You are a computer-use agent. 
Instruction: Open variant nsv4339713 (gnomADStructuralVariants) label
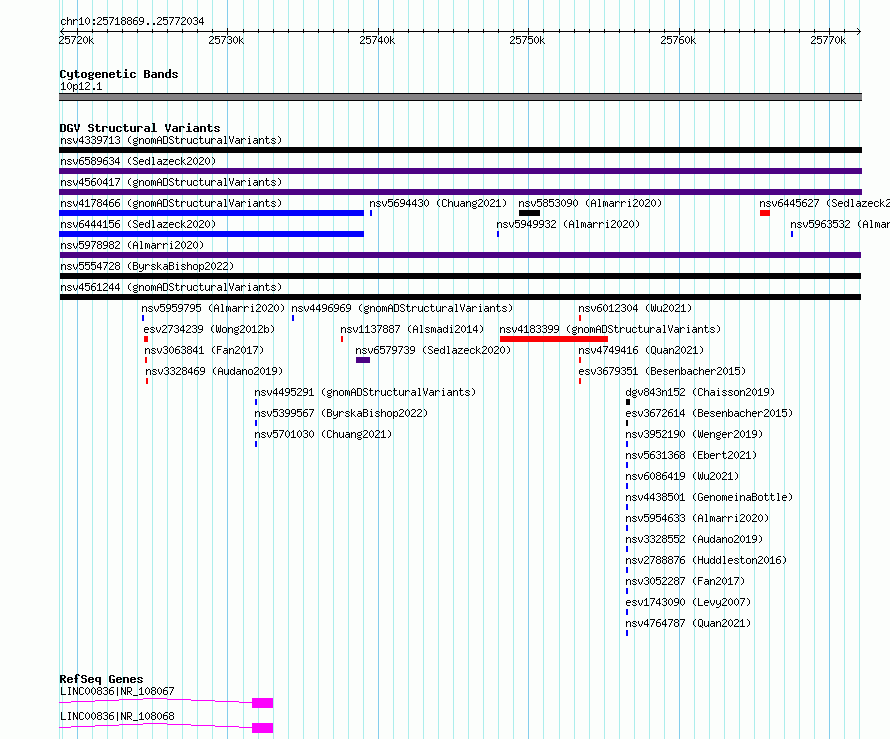pyautogui.click(x=171, y=140)
